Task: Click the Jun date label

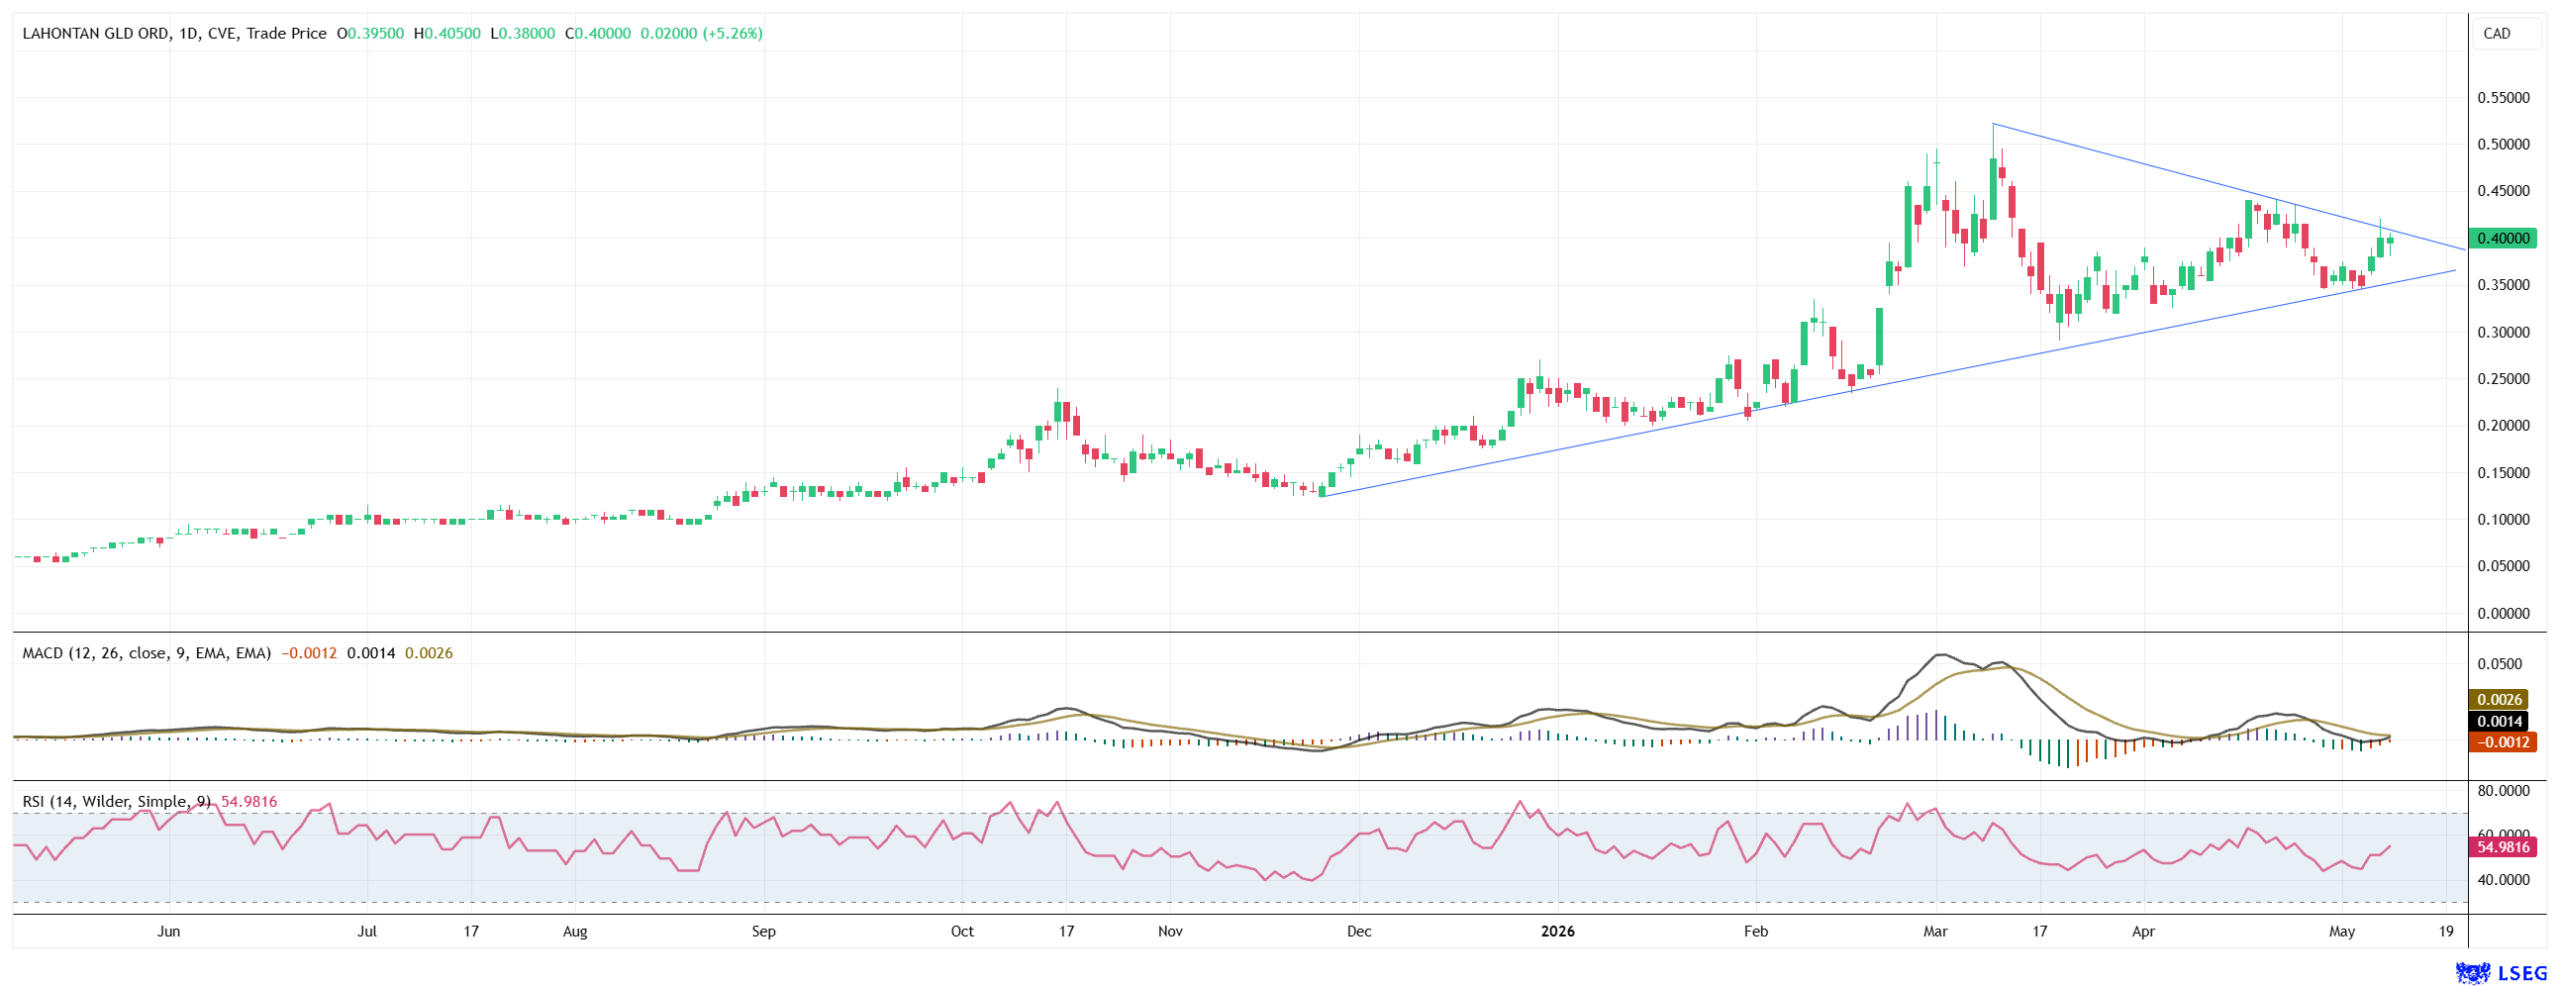Action: [169, 931]
